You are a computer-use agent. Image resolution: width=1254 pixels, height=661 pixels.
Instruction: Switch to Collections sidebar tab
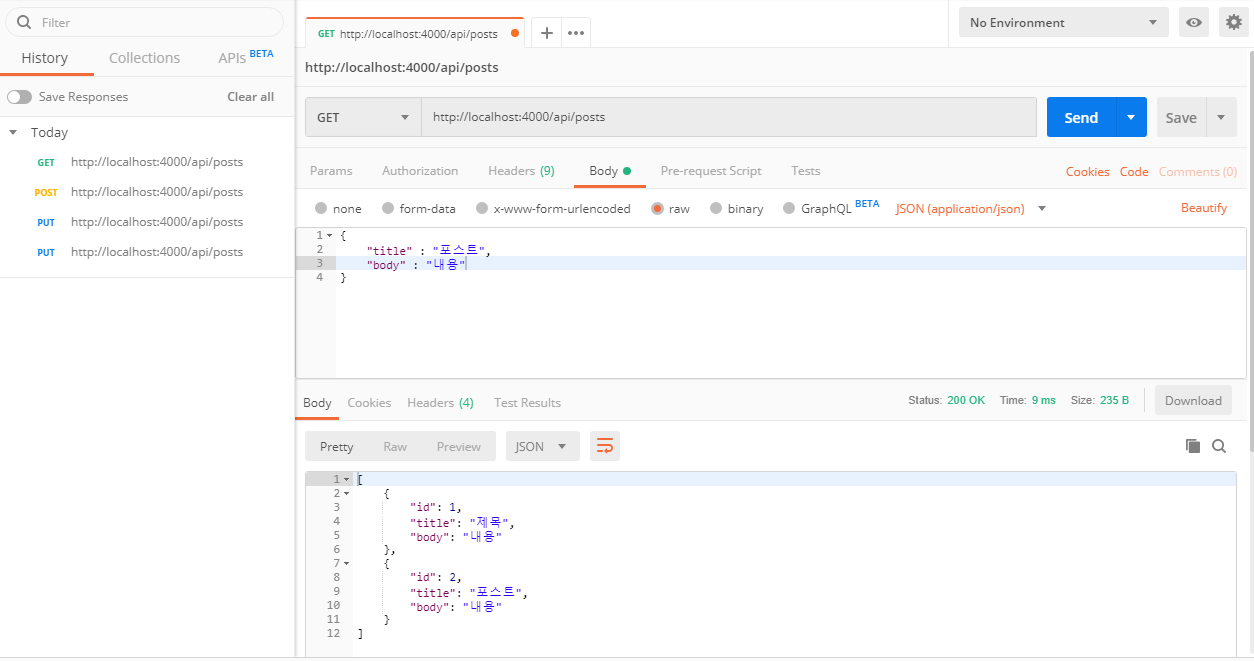pos(144,58)
